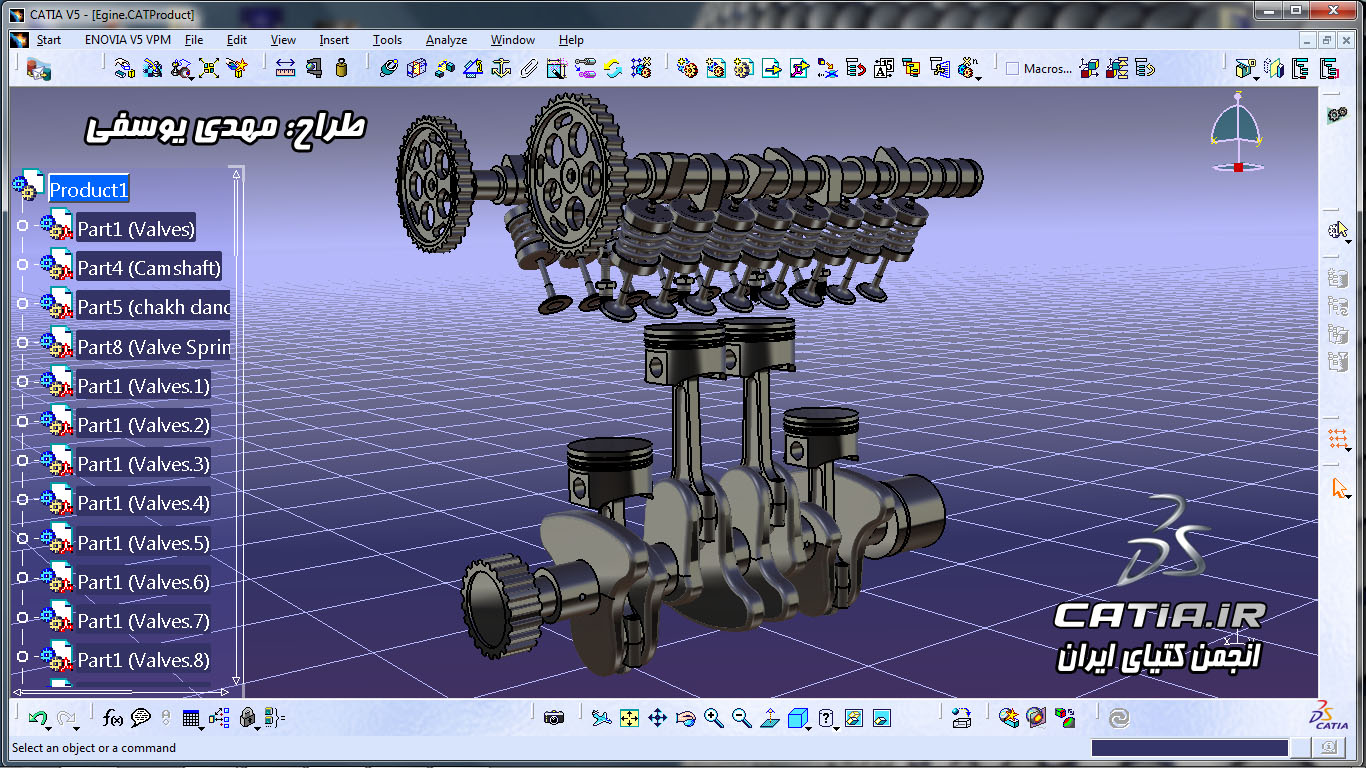The width and height of the screenshot is (1366, 768).
Task: Select the Pan arrows icon
Action: [657, 717]
